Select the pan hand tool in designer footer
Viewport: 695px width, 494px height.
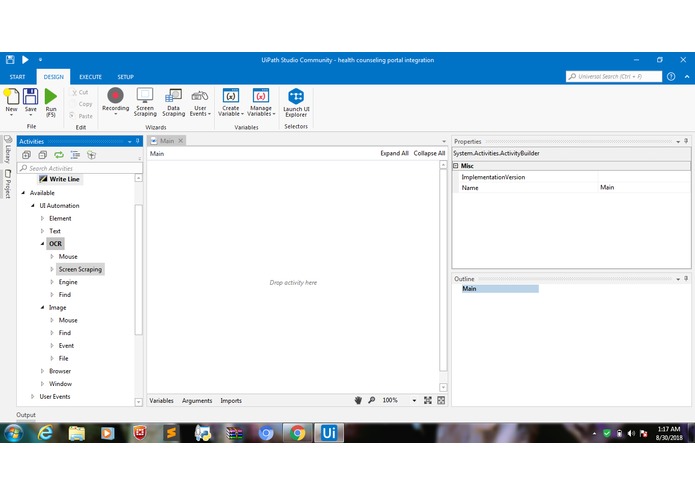[x=358, y=400]
